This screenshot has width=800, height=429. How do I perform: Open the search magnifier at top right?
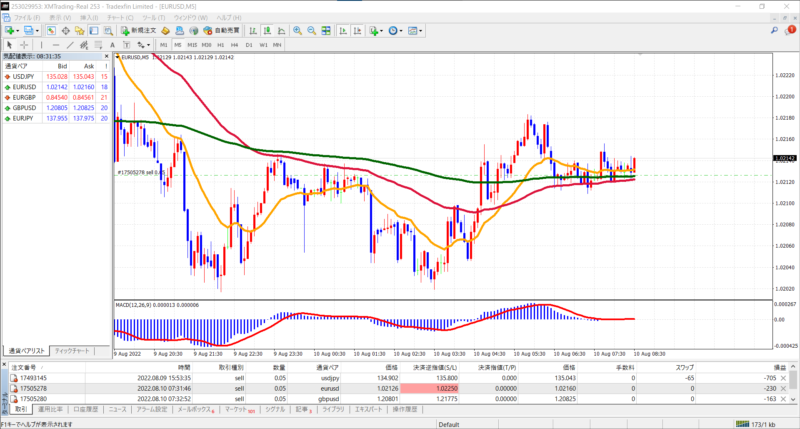point(774,31)
